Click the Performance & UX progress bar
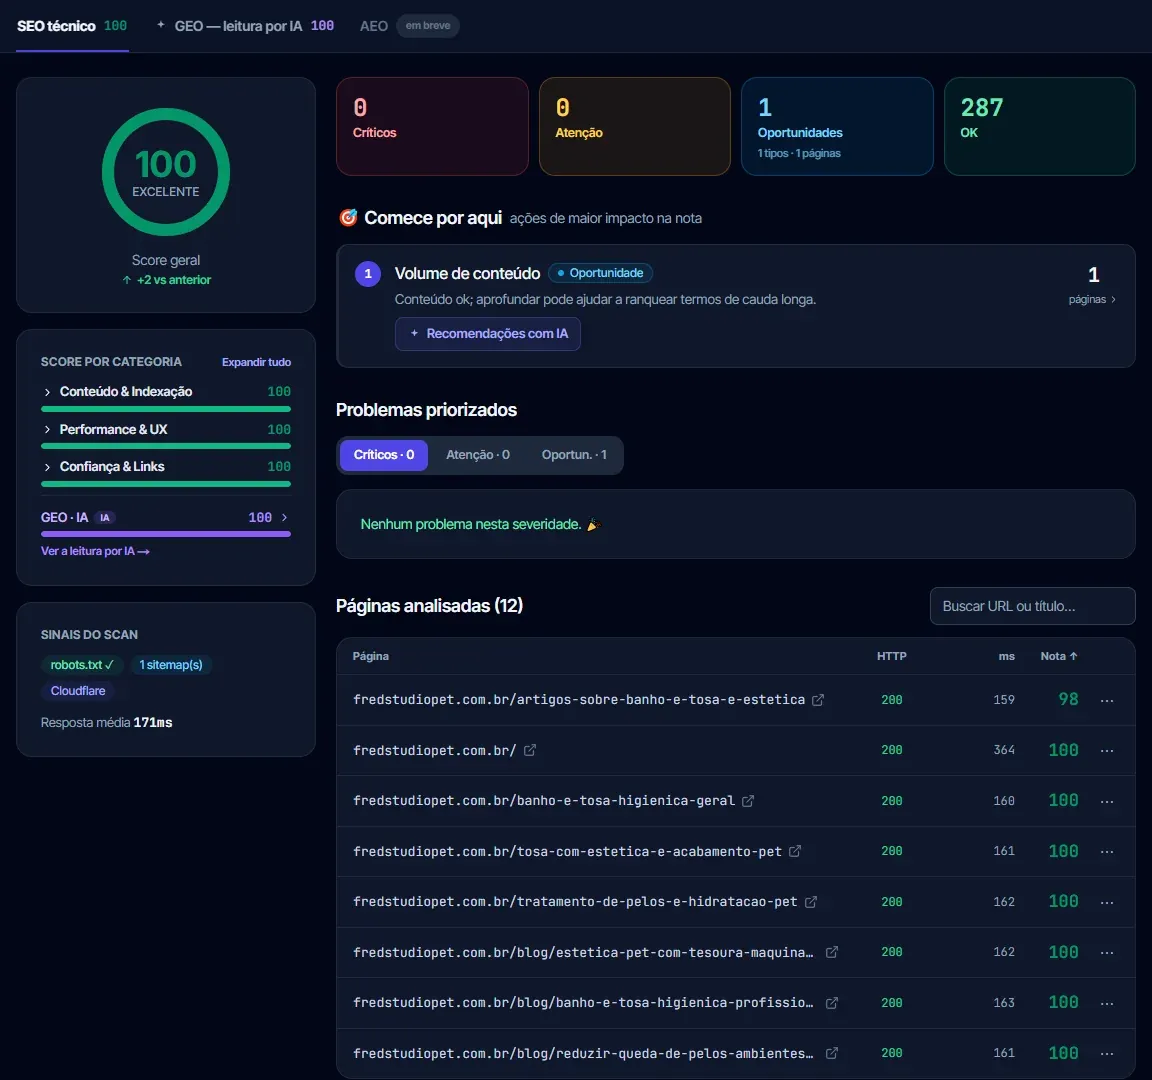The image size is (1152, 1080). coord(166,446)
